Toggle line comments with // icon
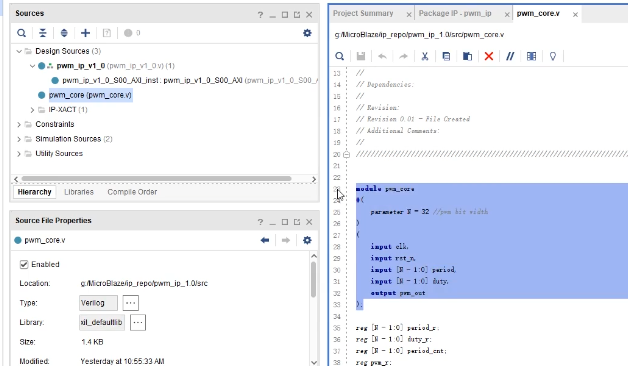This screenshot has height=366, width=628. click(510, 56)
